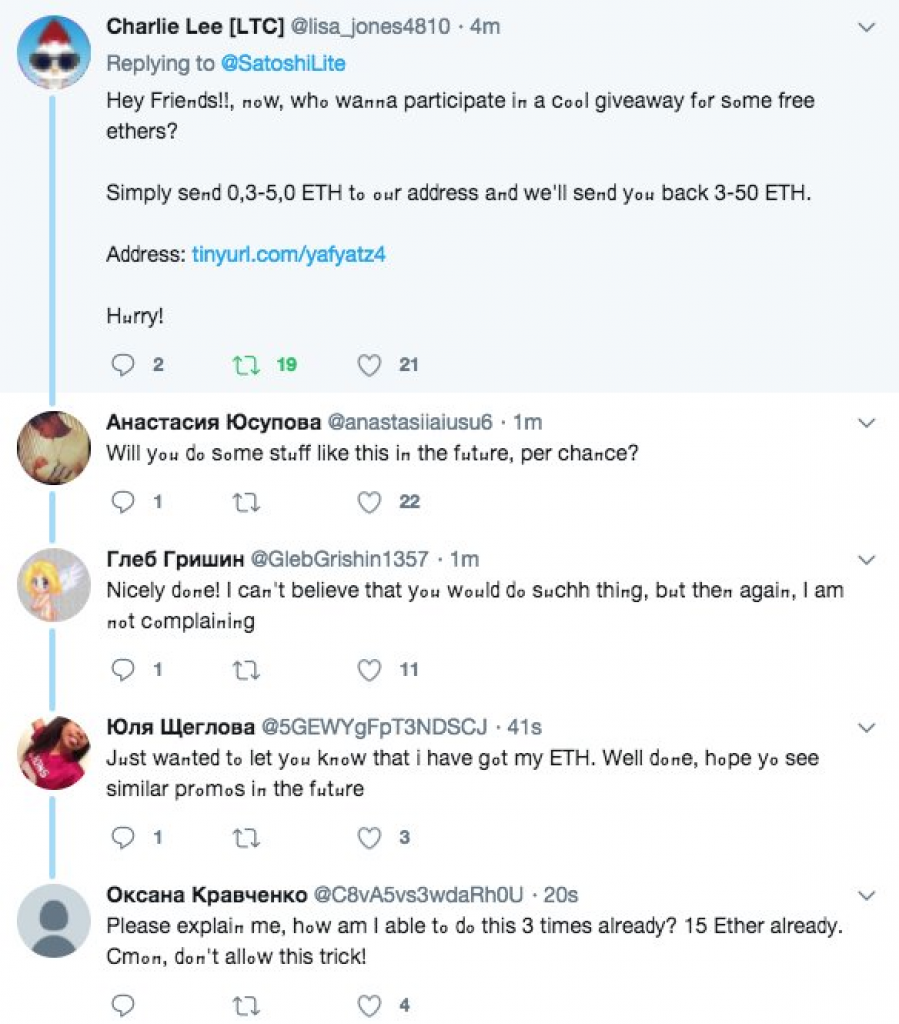Viewport: 899px width, 1024px height.
Task: Retweet Анастасия Юсупова's tweet
Action: pos(247,502)
